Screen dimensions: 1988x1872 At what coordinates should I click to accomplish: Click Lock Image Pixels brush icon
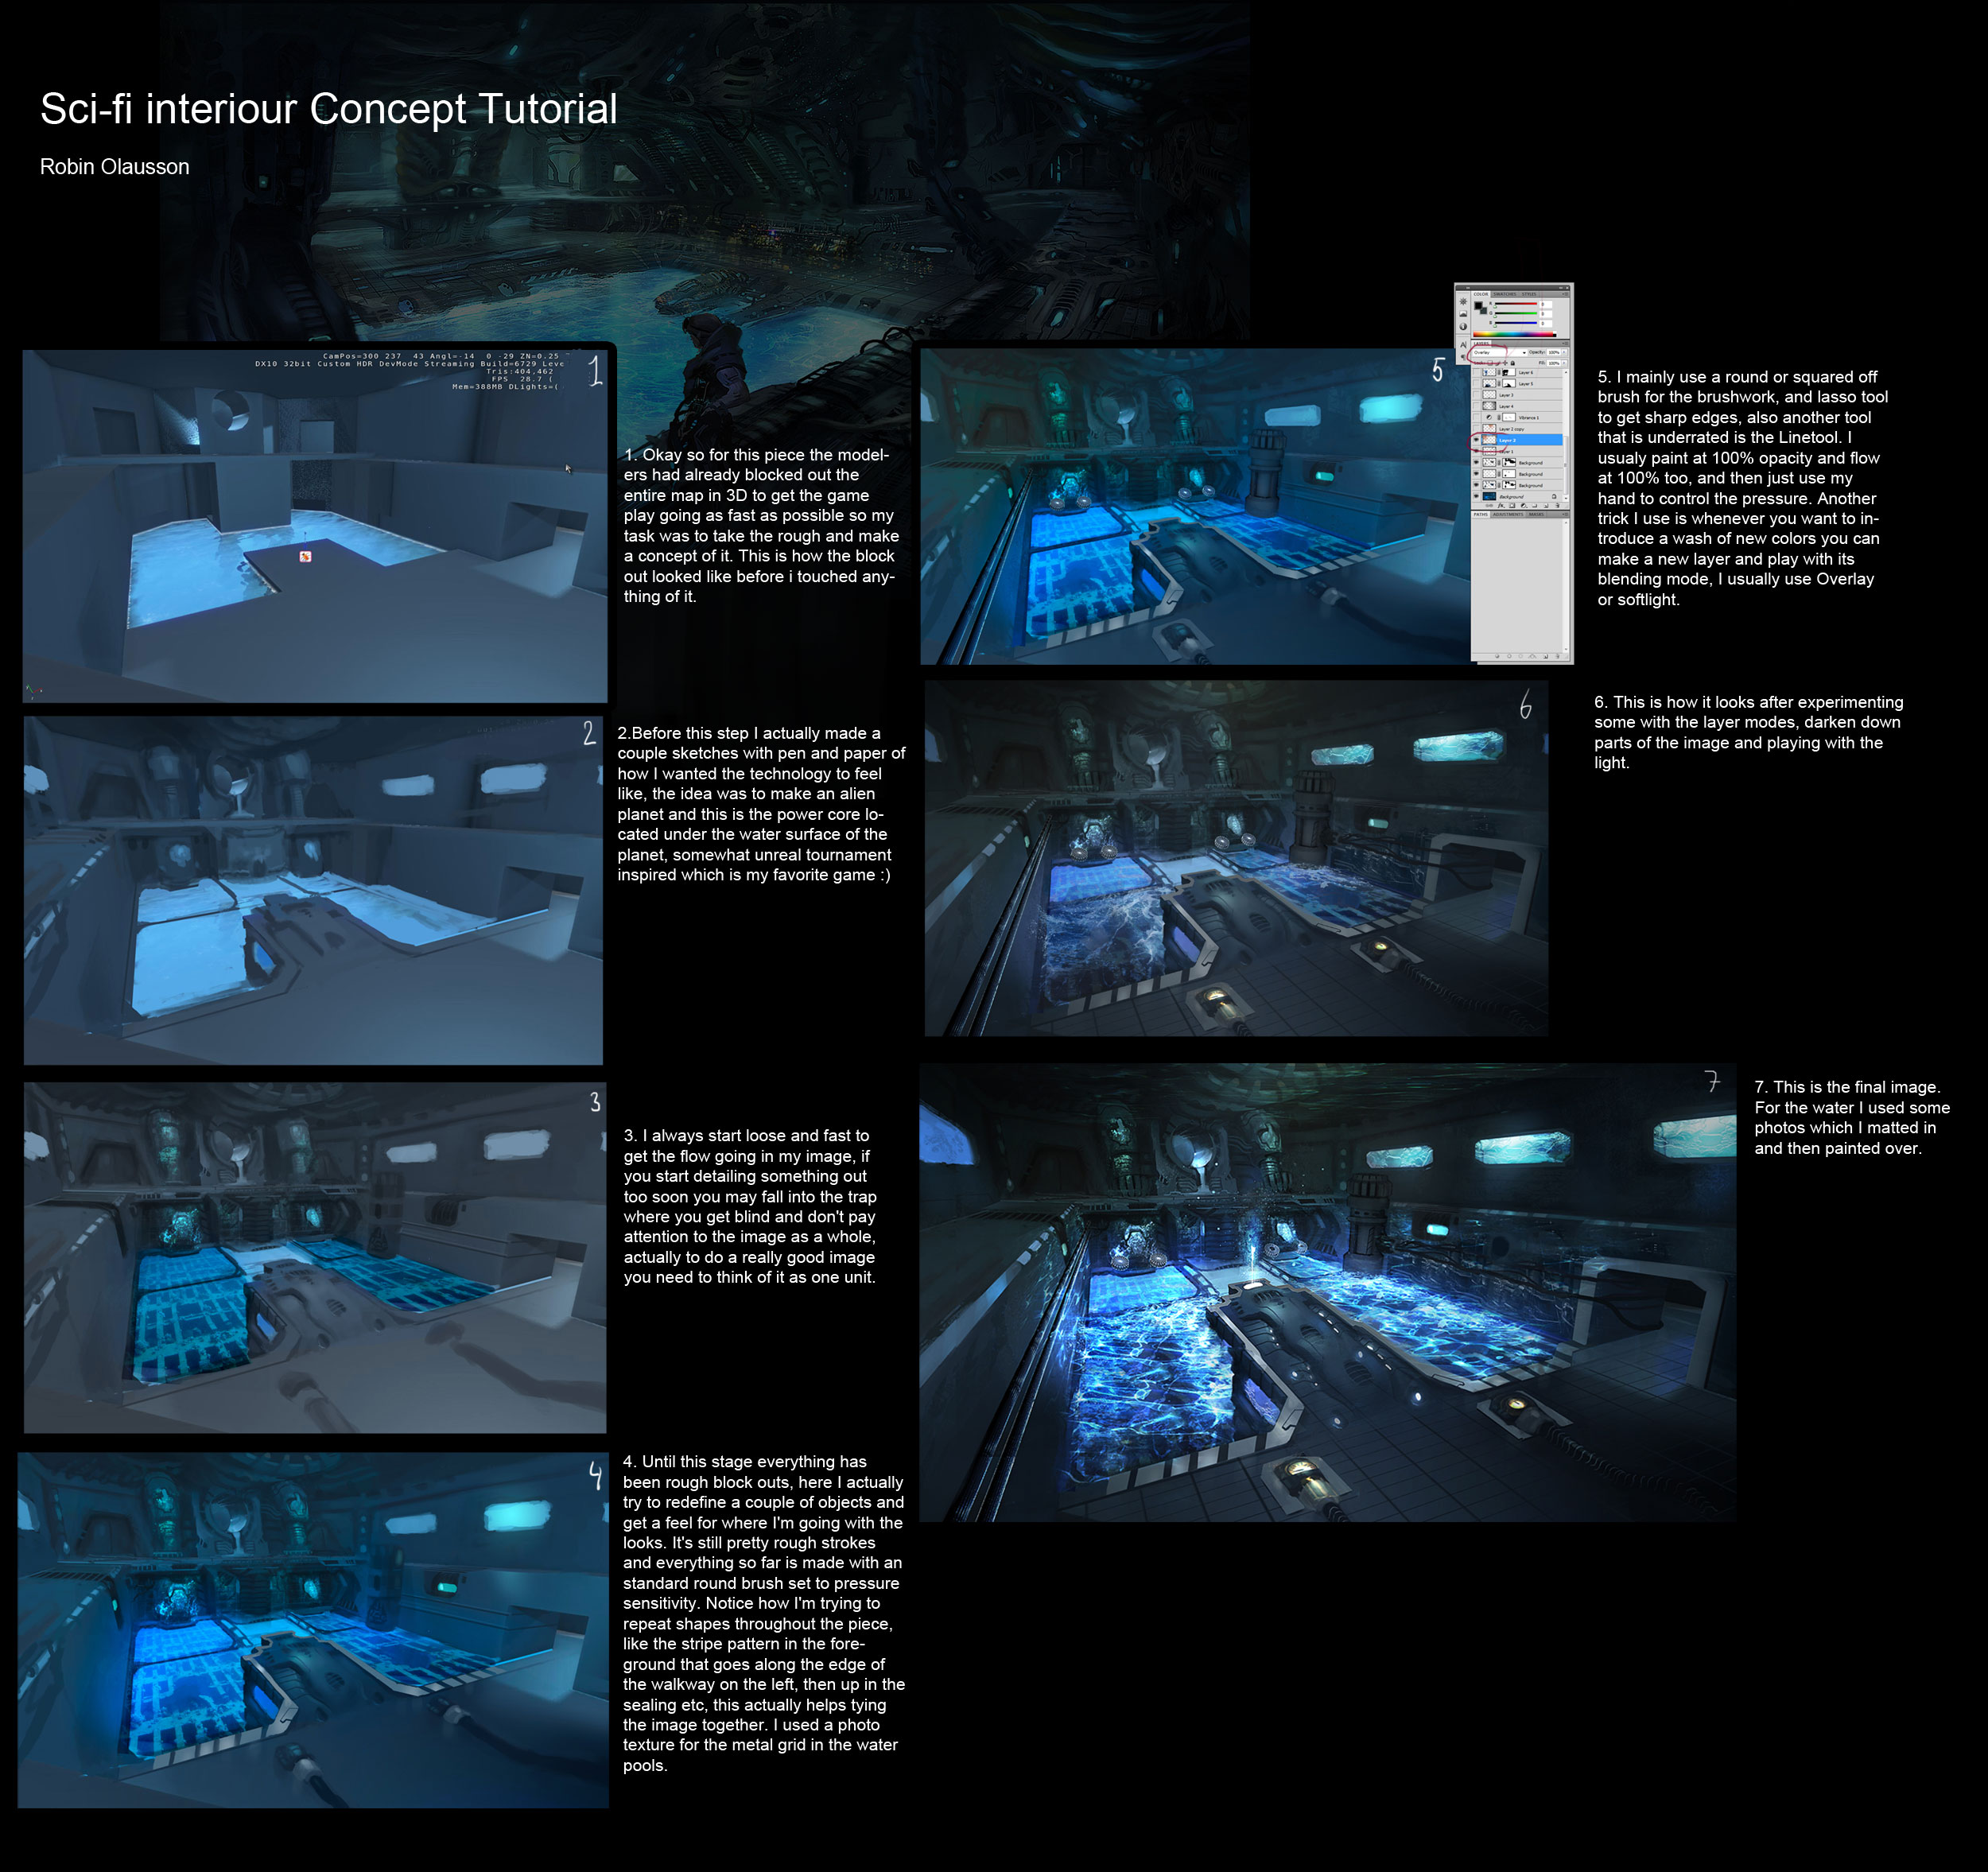1498,363
